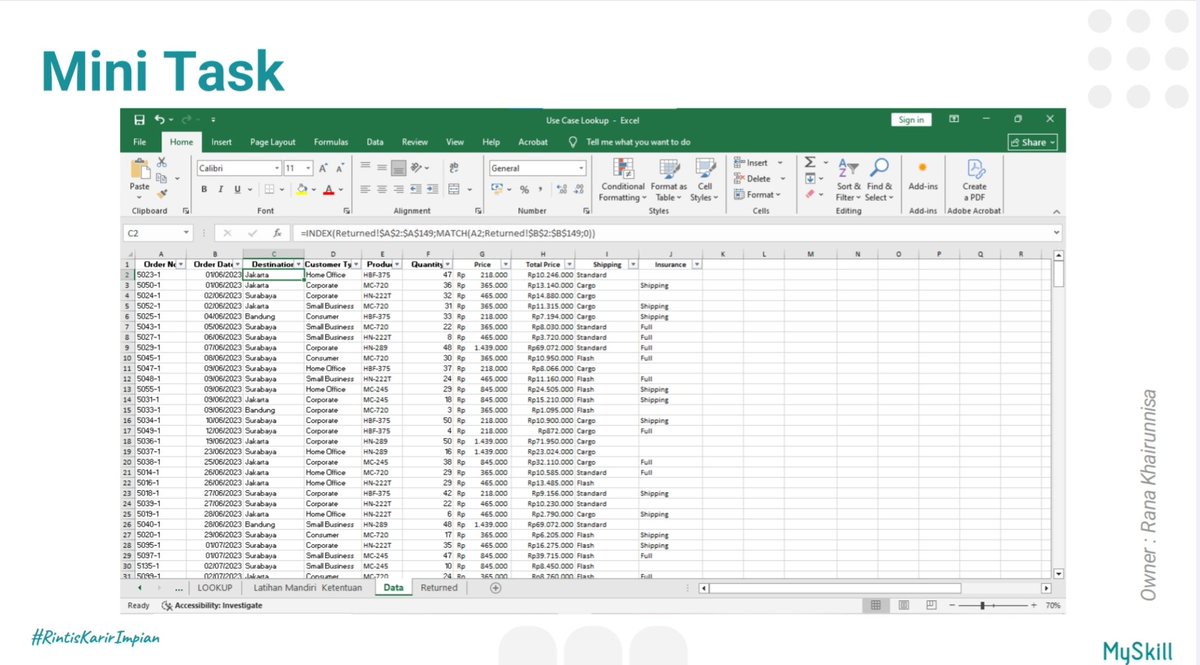Open the Review ribbon tab
The height and width of the screenshot is (665, 1200).
point(415,142)
